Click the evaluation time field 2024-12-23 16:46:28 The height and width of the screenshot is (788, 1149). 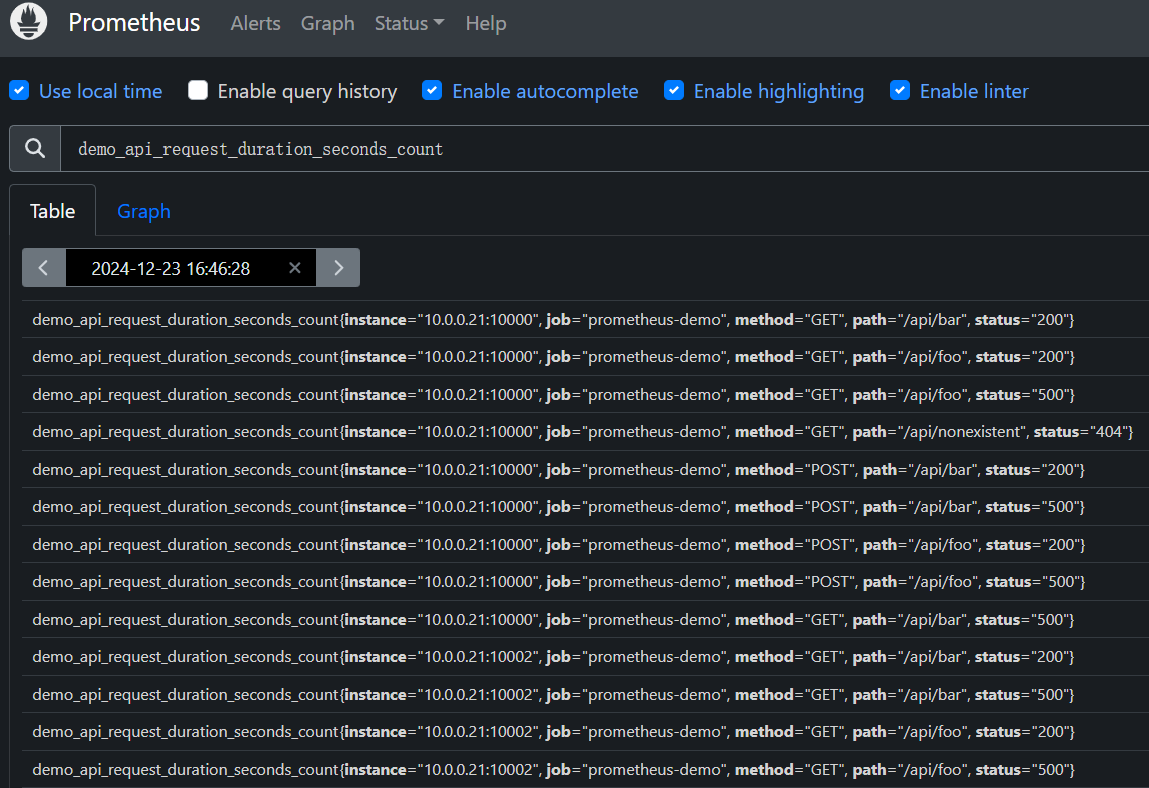(170, 268)
